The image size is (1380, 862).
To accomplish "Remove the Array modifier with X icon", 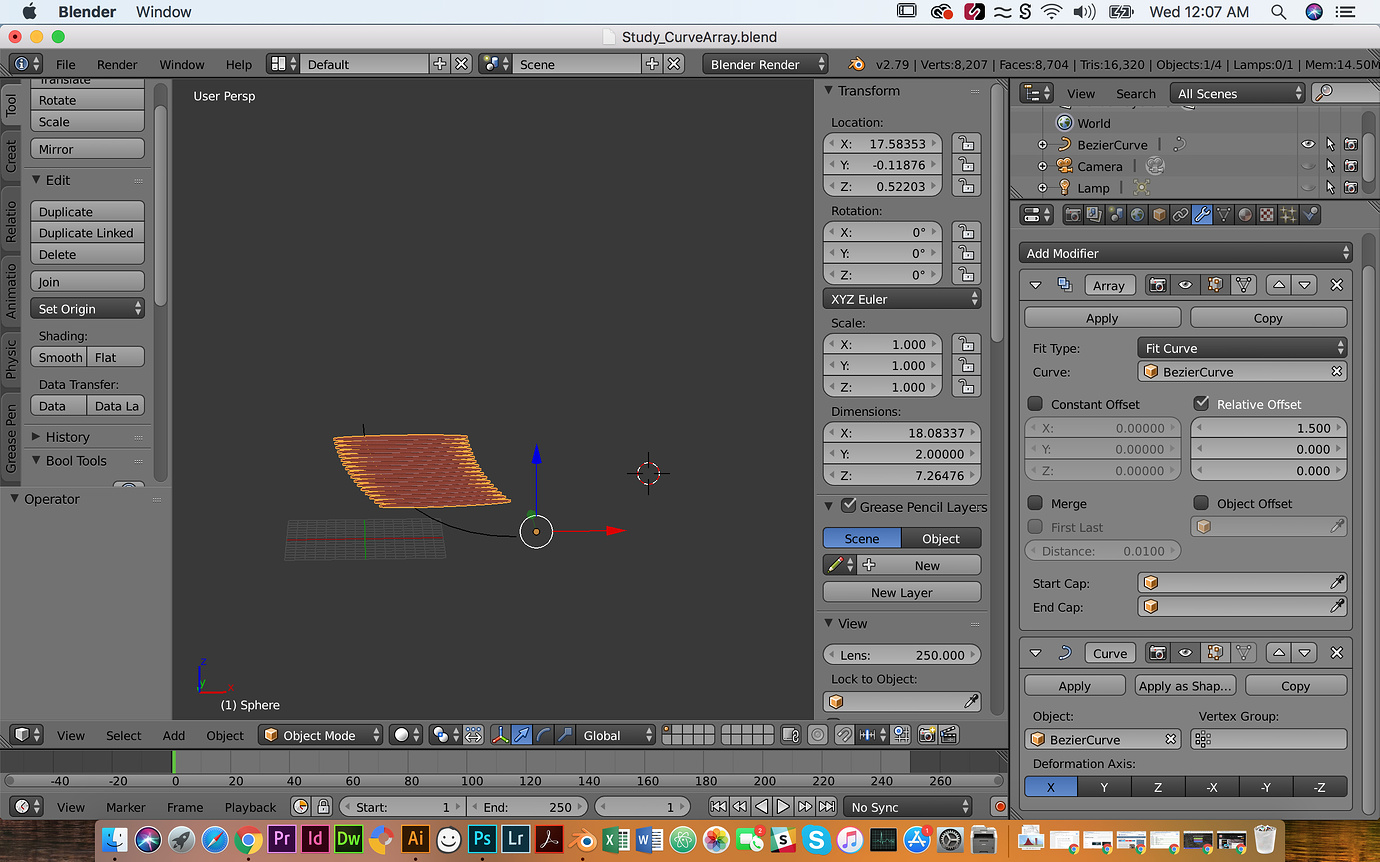I will click(x=1336, y=285).
